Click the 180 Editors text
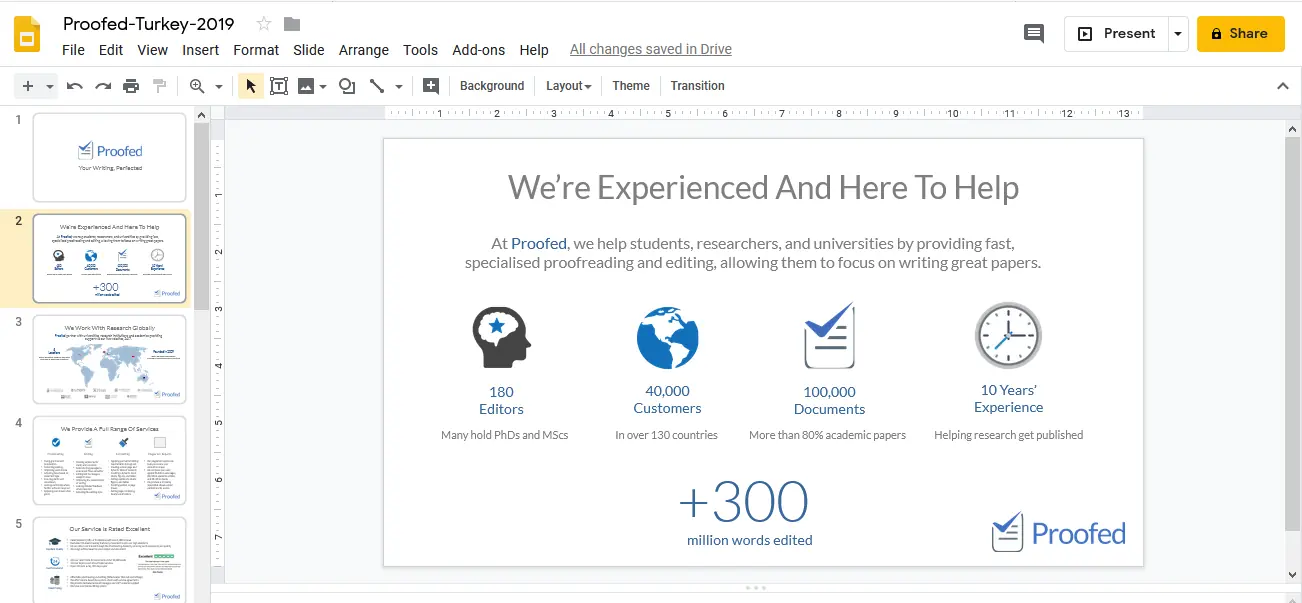 [501, 400]
